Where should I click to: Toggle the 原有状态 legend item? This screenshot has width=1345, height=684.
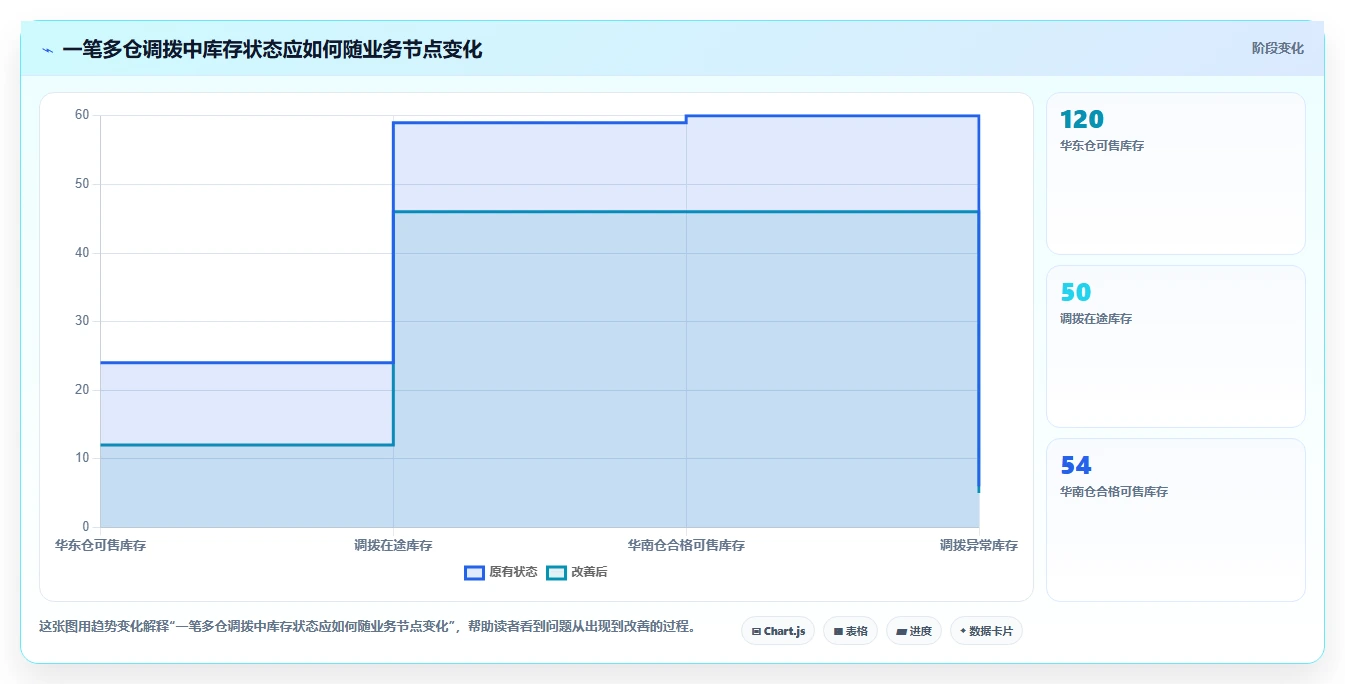(x=501, y=572)
